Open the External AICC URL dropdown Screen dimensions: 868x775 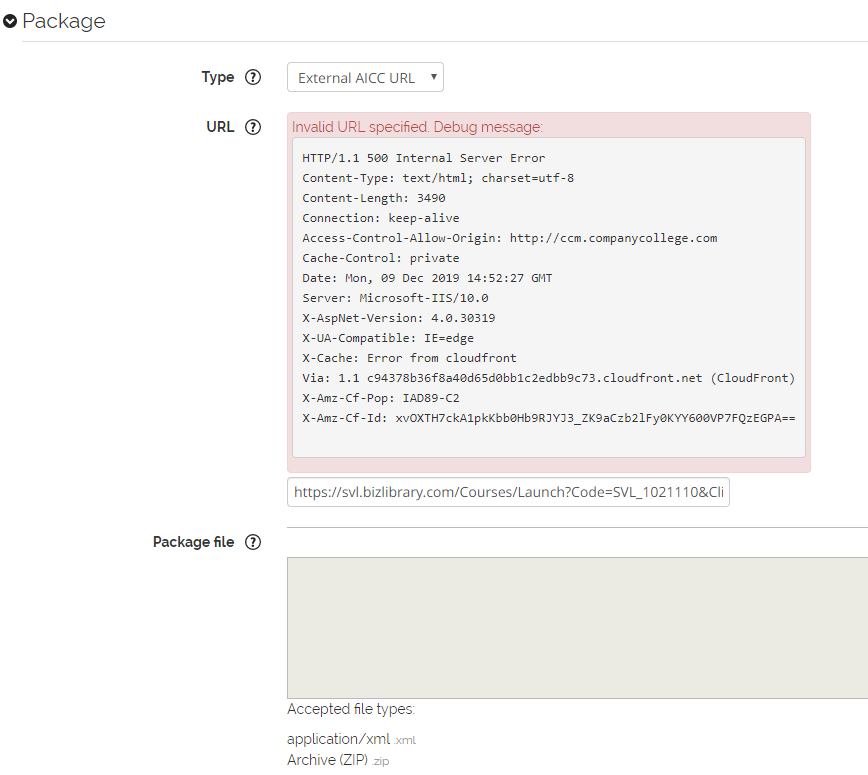(365, 77)
